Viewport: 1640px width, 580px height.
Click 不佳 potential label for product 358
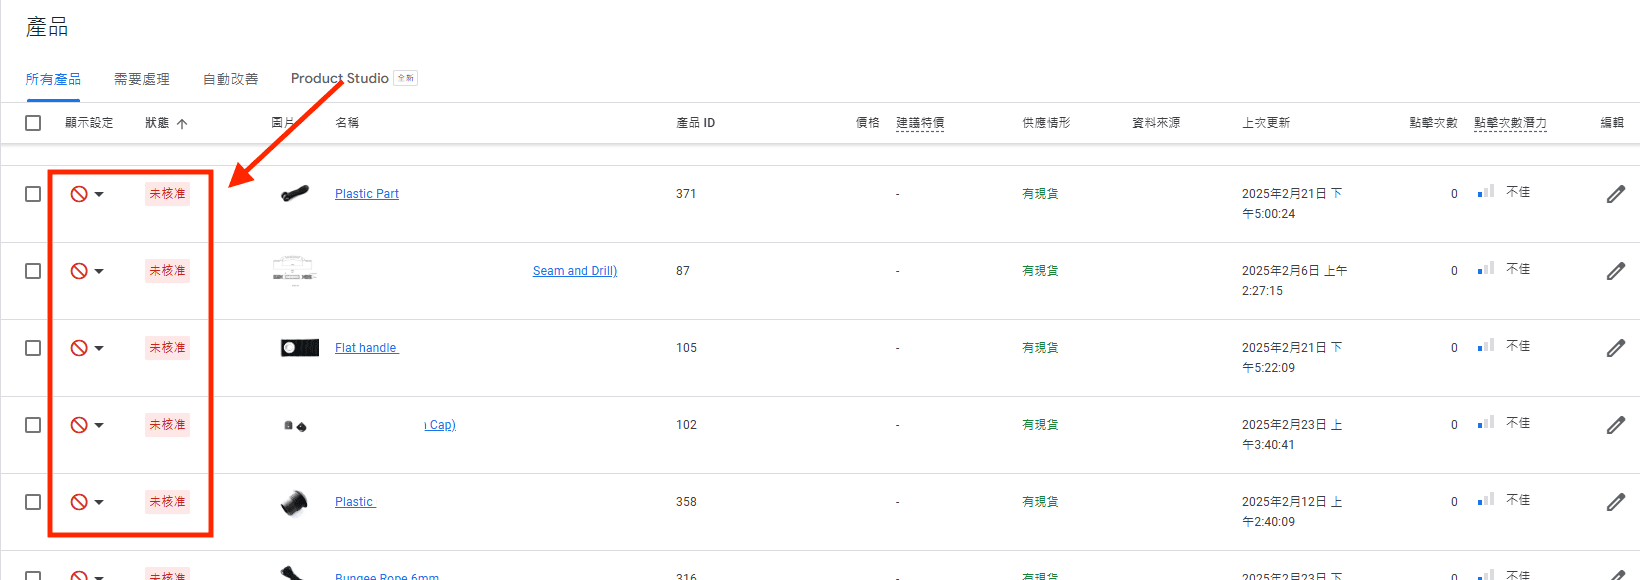[x=1518, y=500]
